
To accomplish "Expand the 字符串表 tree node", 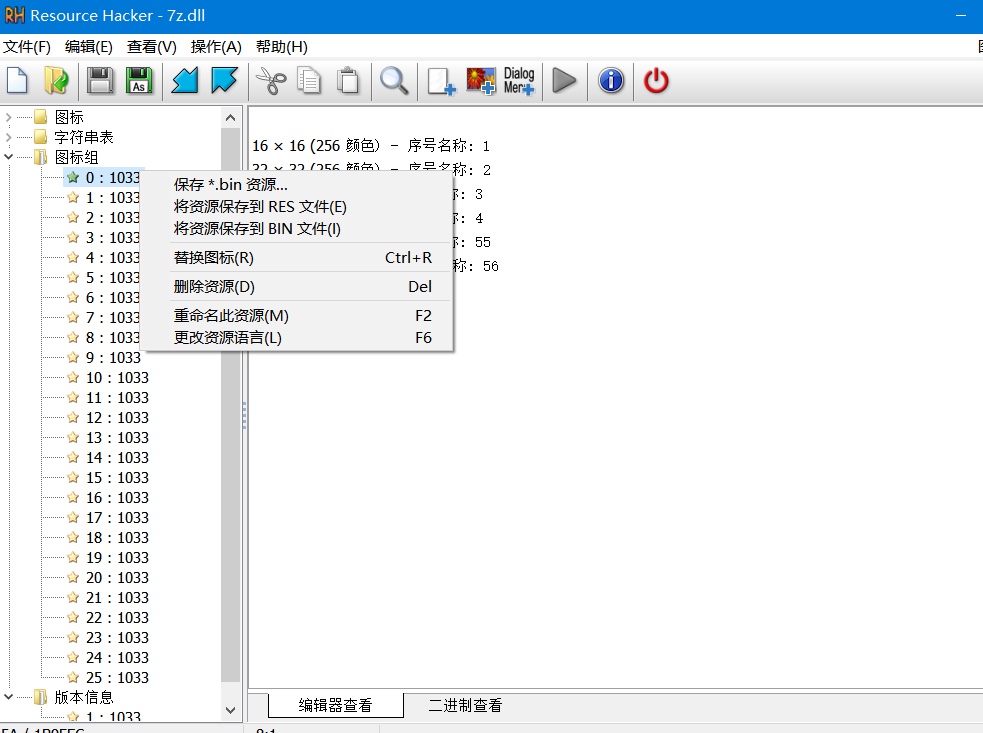I will pos(8,136).
